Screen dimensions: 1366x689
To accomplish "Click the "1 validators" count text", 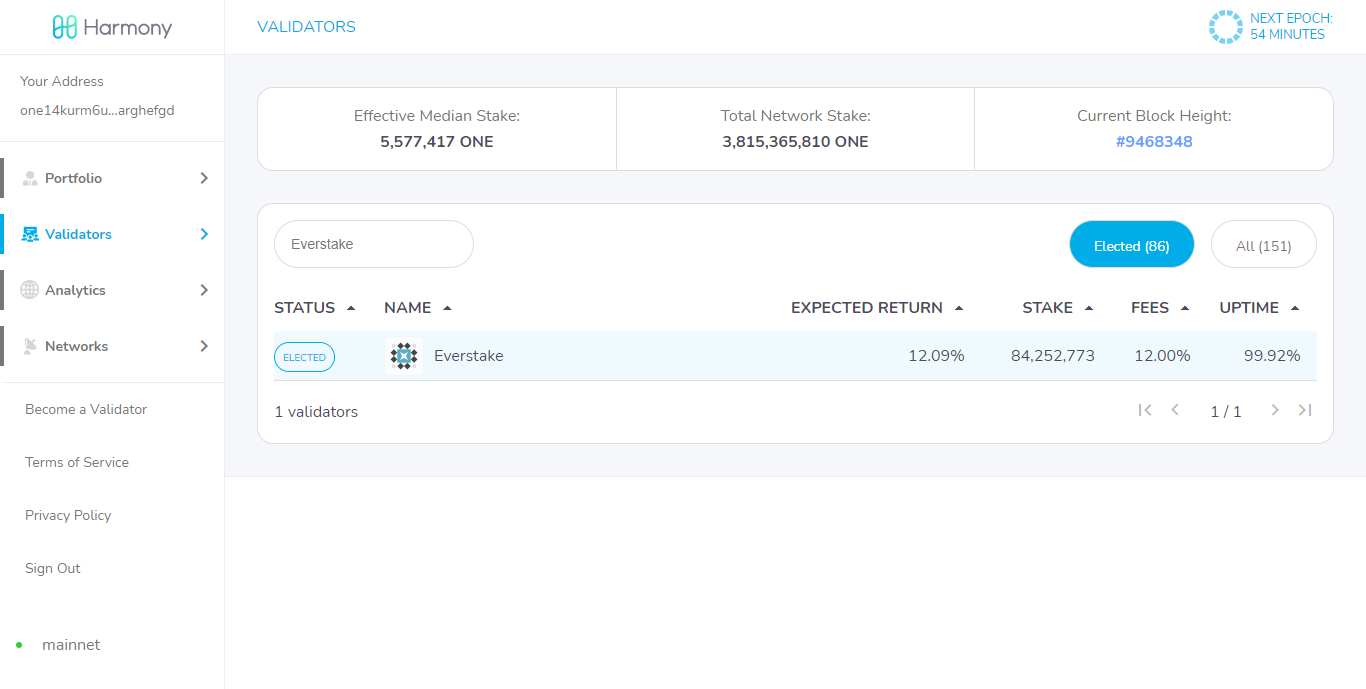I will 316,412.
